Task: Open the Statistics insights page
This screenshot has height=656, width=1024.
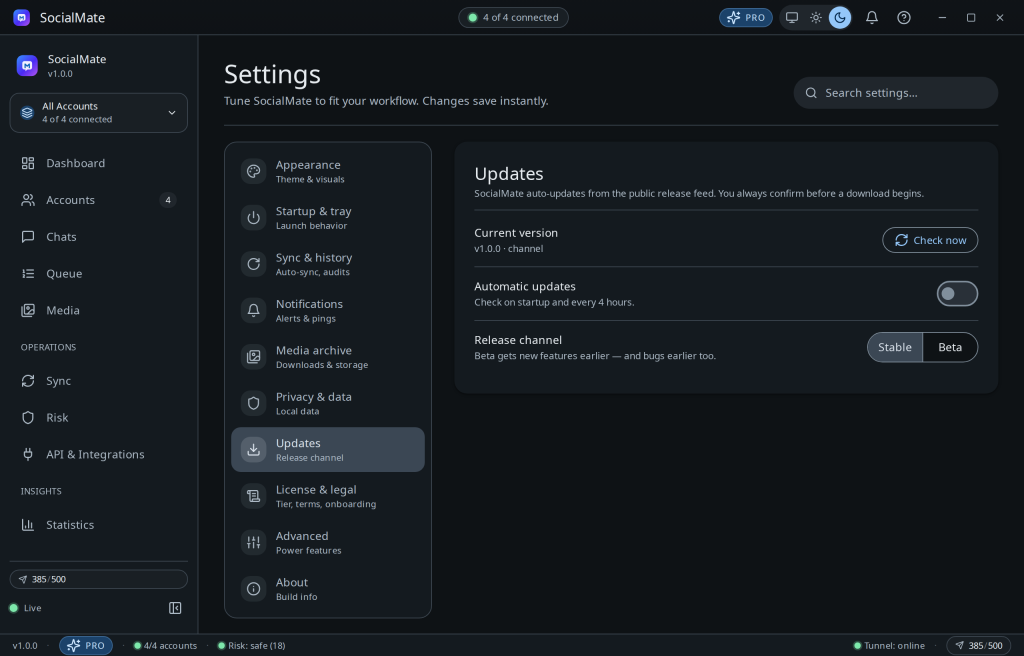Action: point(99,525)
